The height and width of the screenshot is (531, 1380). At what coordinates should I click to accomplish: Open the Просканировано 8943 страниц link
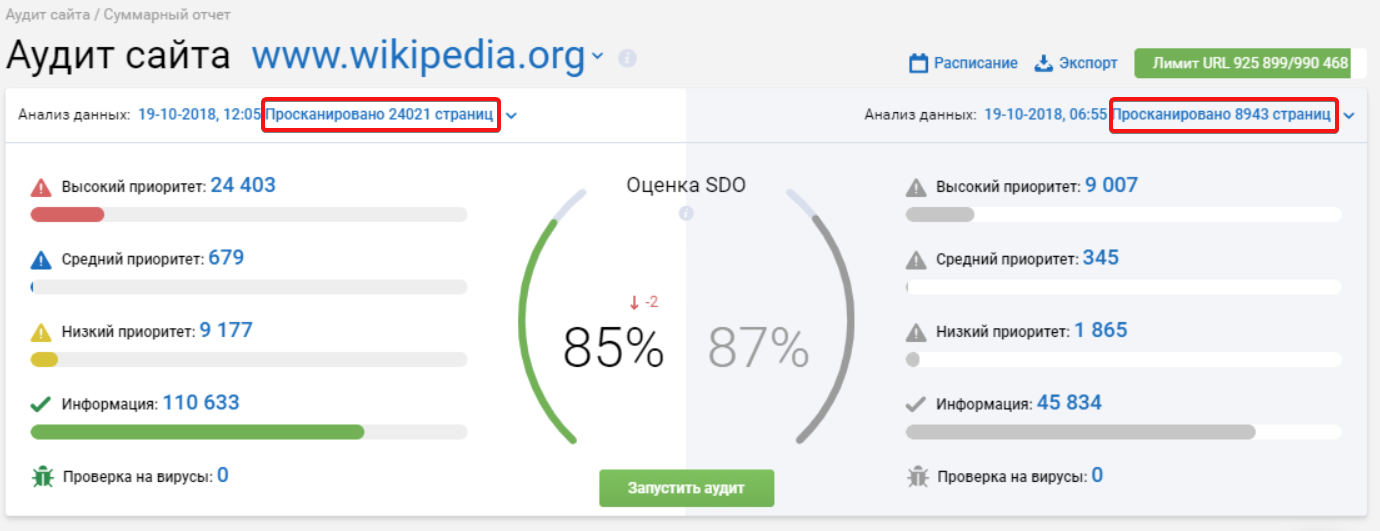tap(1222, 115)
